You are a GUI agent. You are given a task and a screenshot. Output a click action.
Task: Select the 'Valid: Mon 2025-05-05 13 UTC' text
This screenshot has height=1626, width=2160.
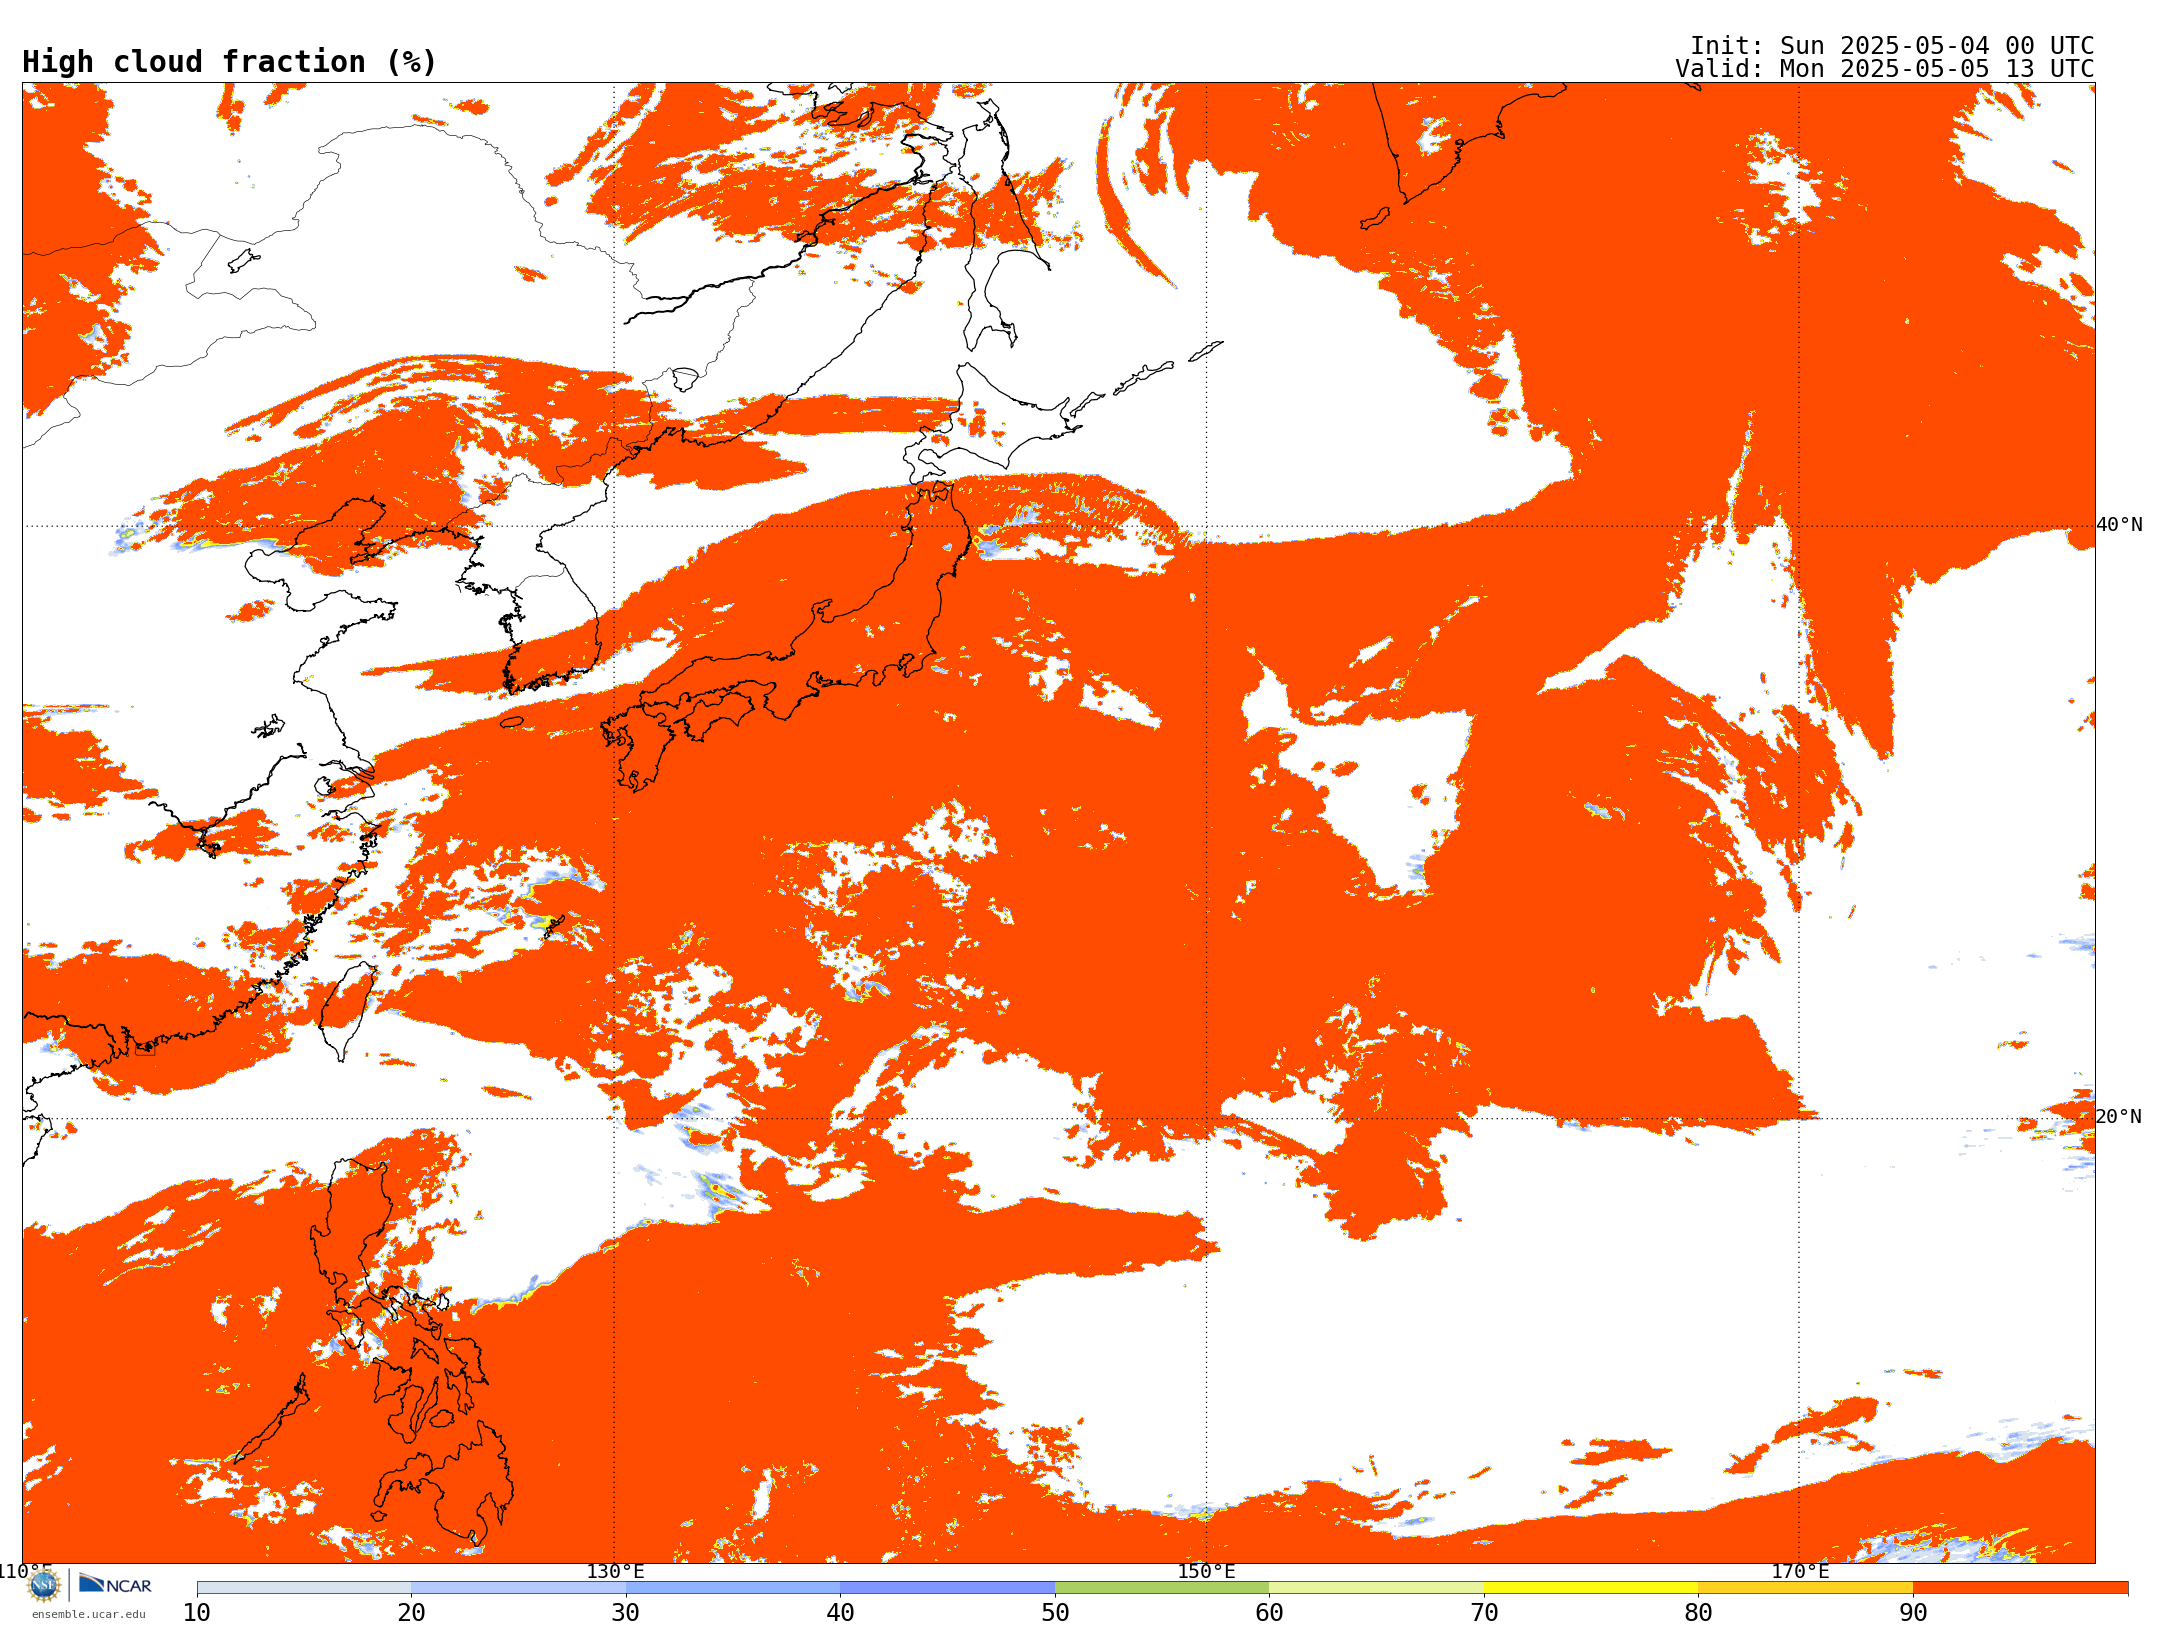click(1885, 69)
